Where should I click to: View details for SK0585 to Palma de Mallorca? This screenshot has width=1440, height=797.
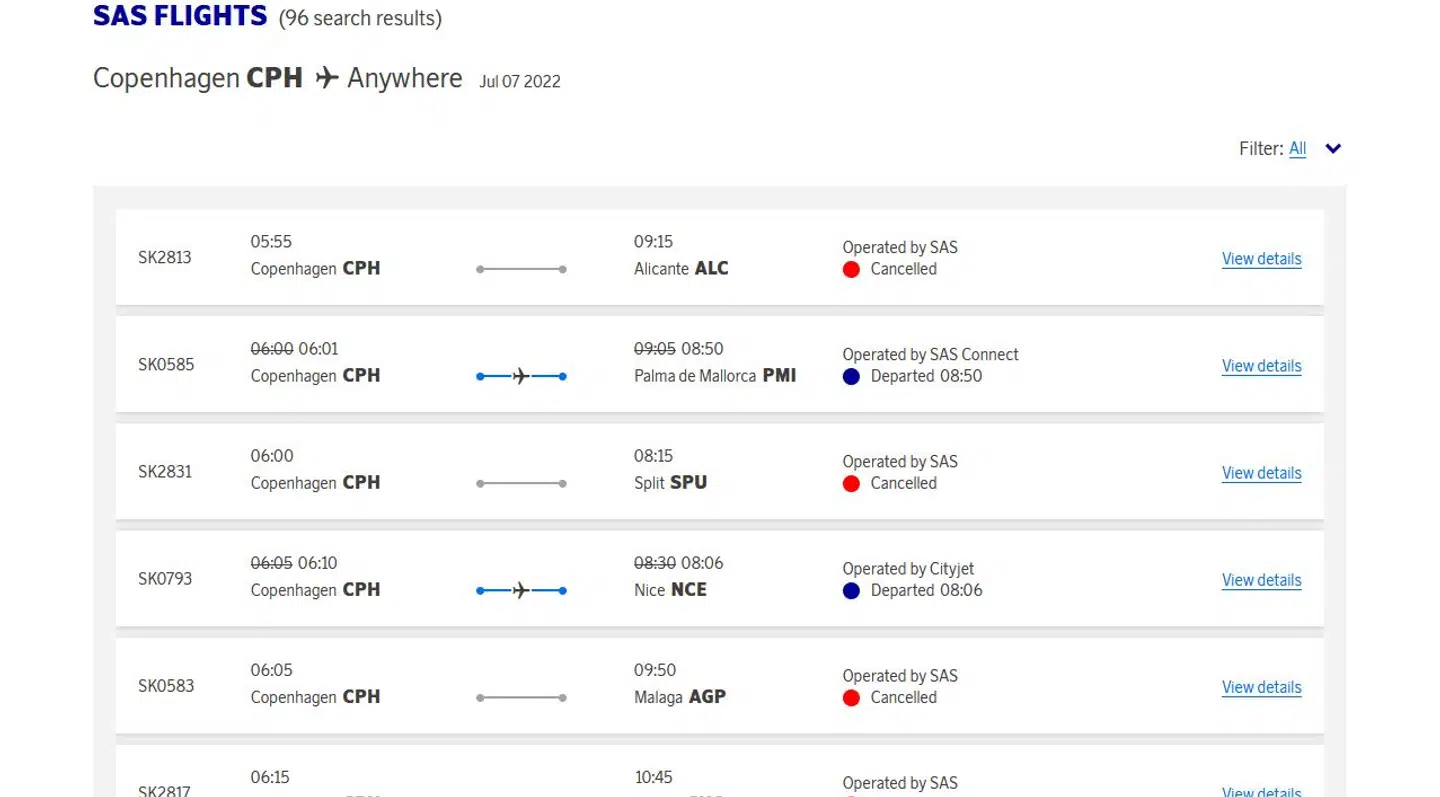pyautogui.click(x=1261, y=366)
